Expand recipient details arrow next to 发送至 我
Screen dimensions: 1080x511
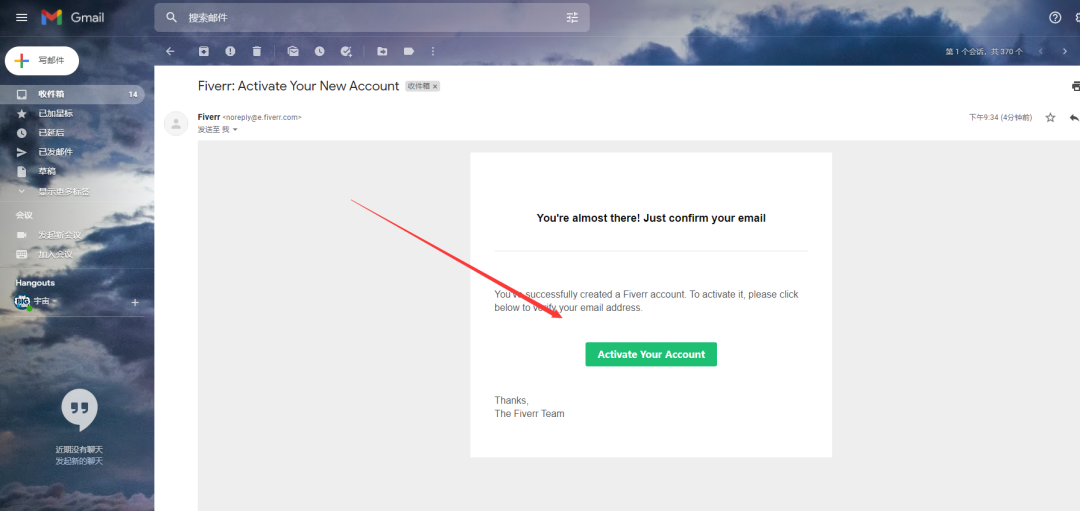point(235,129)
